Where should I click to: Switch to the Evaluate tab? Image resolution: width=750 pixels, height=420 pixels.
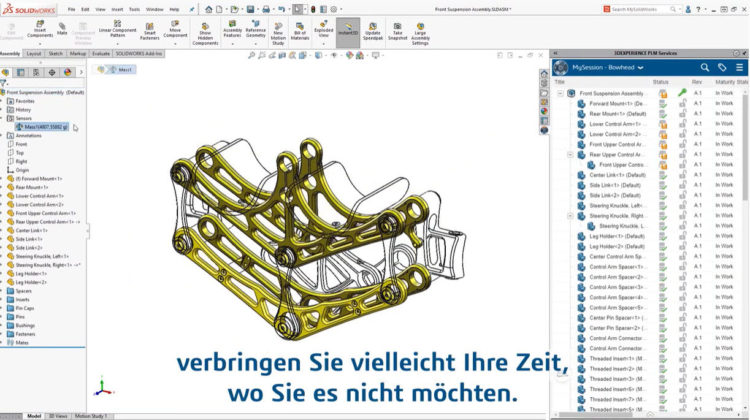click(101, 54)
